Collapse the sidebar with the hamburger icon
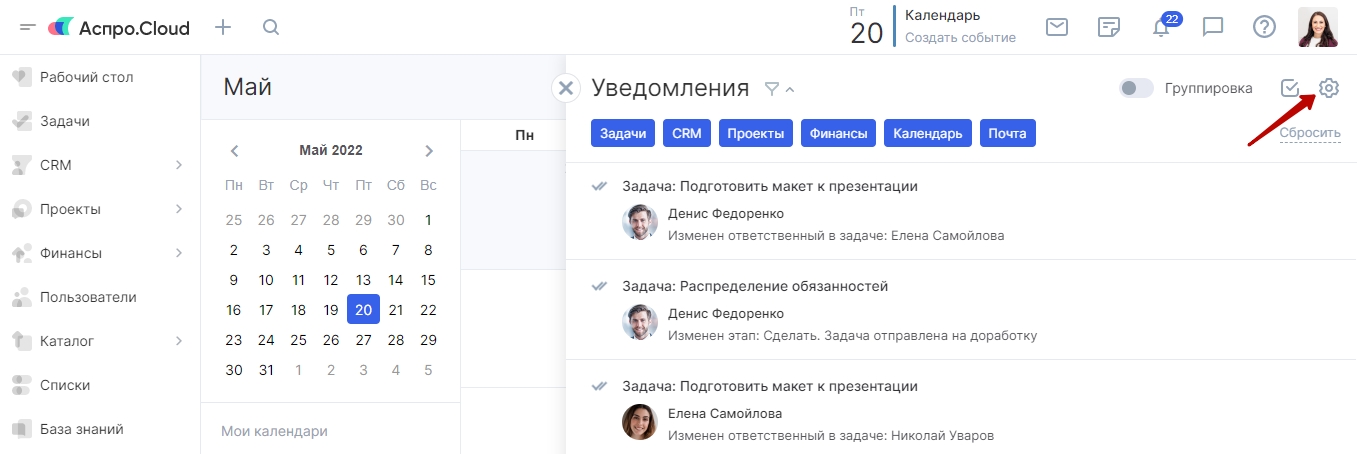Viewport: 1357px width, 454px height. [x=28, y=27]
